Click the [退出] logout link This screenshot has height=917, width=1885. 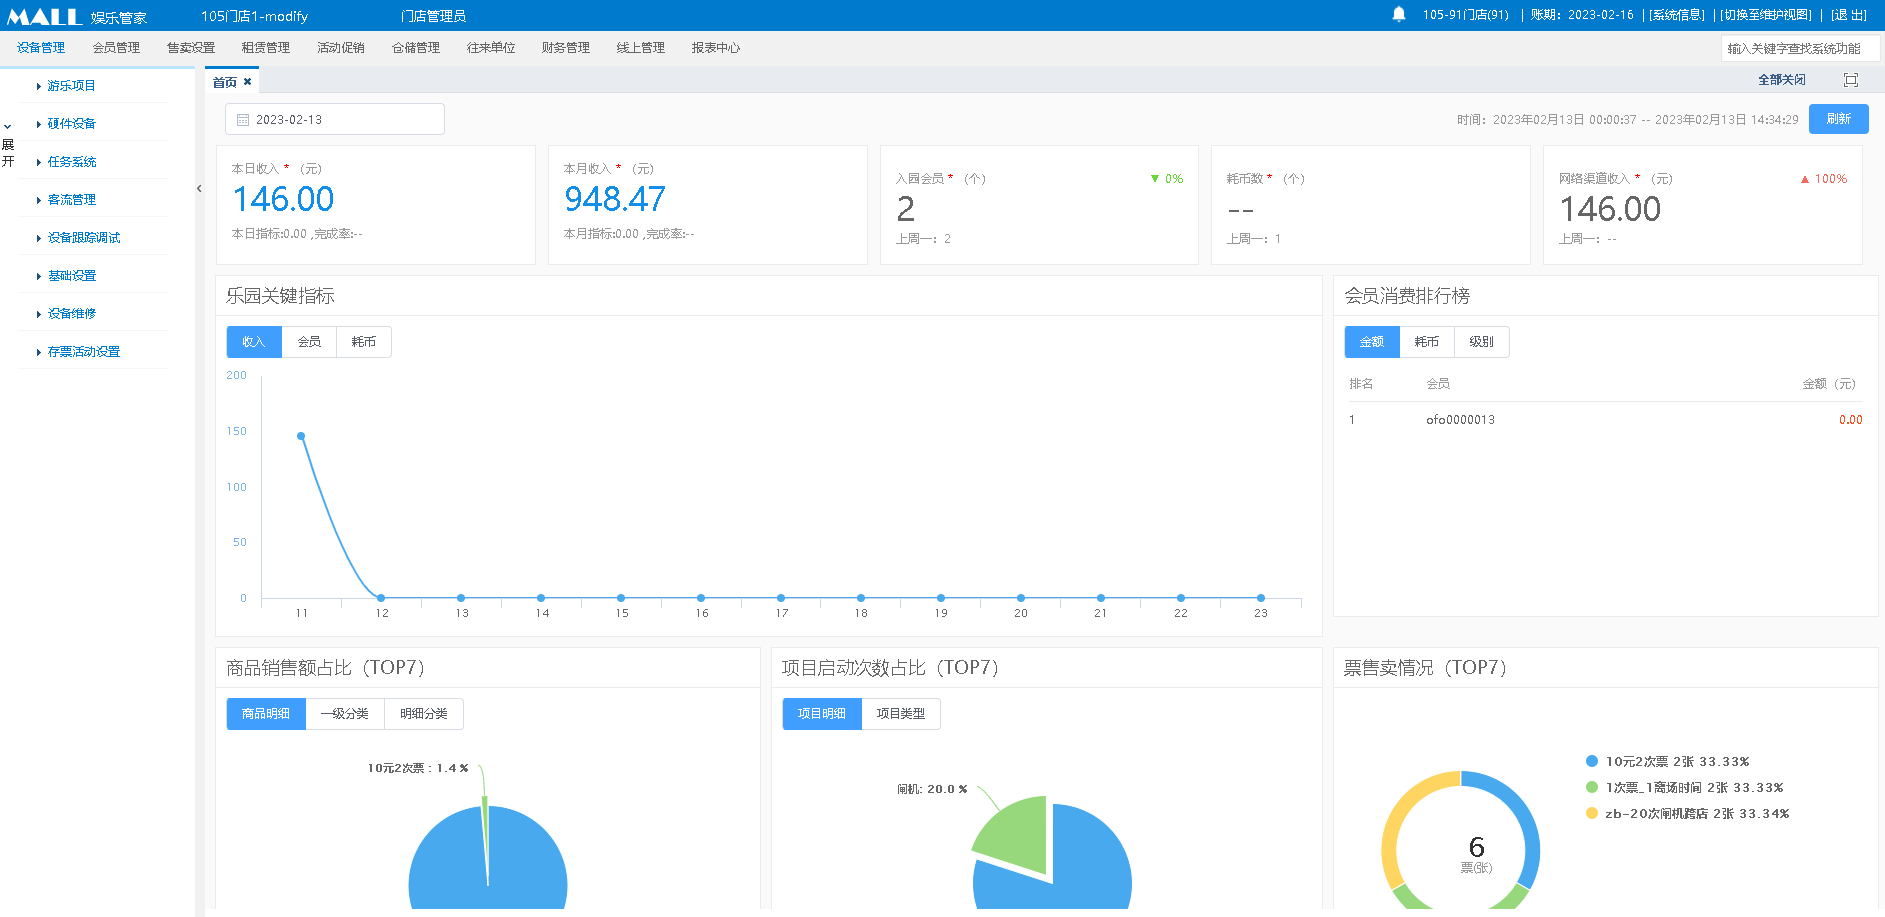point(1850,15)
